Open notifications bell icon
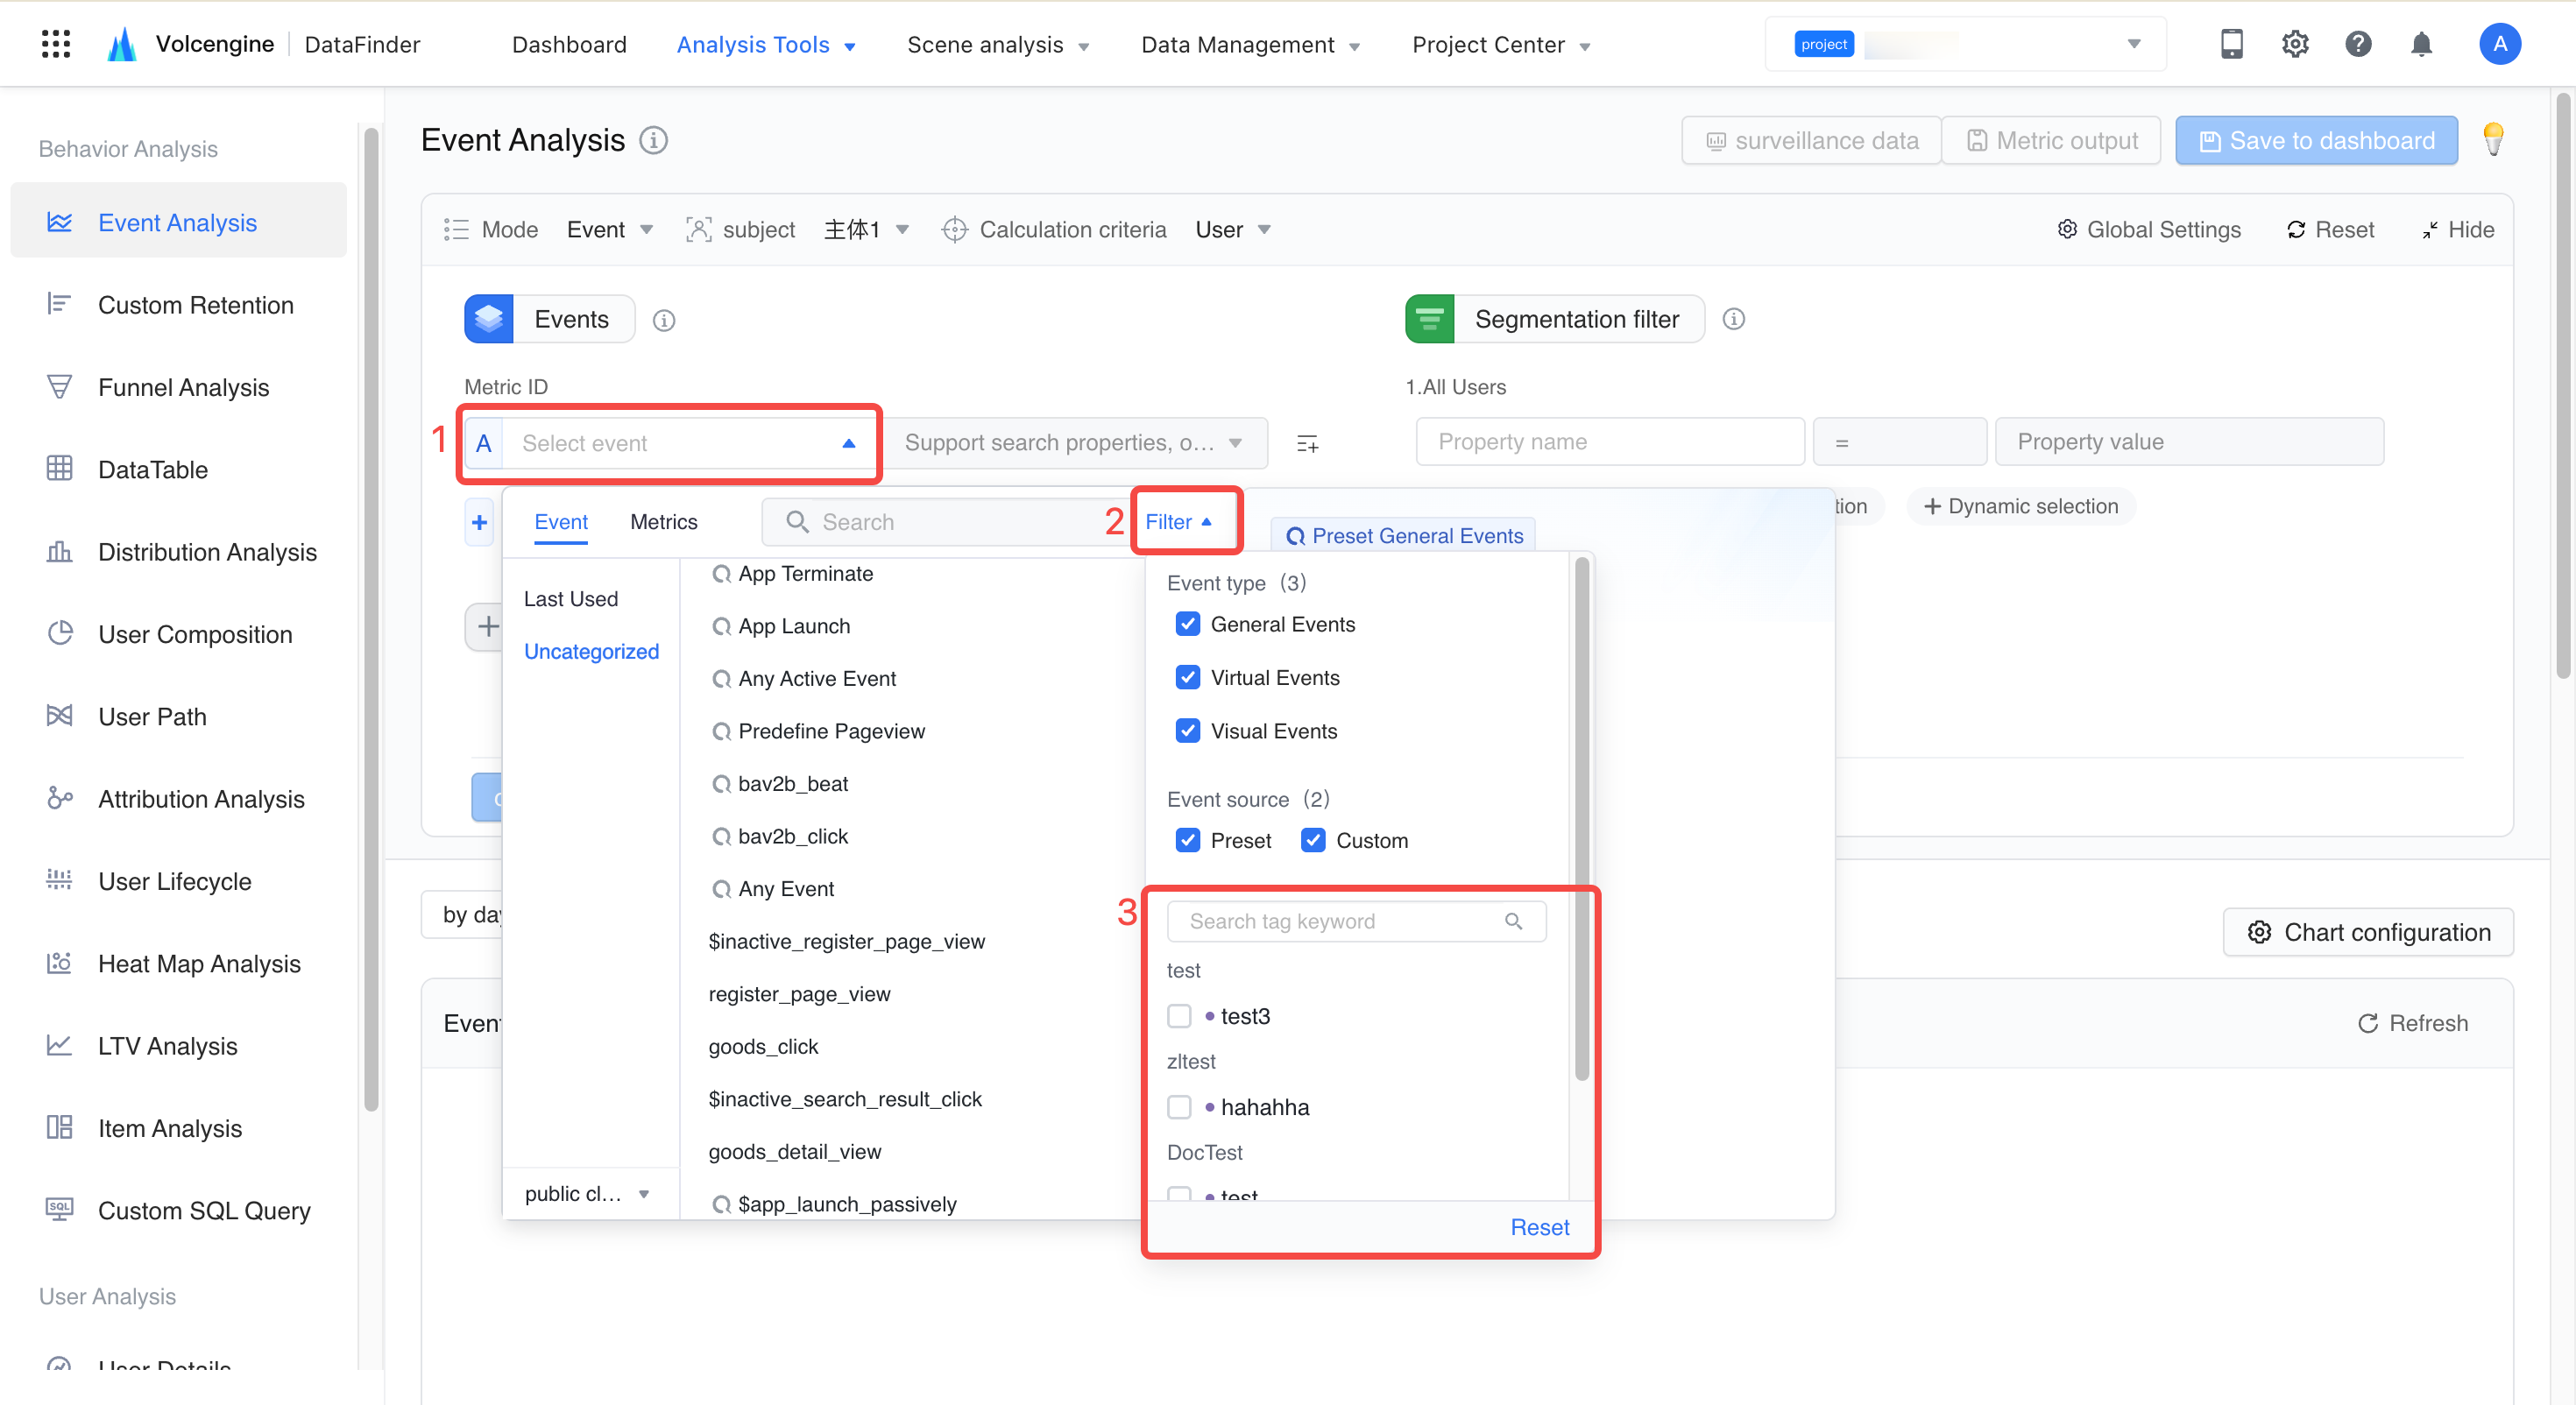This screenshot has width=2576, height=1405. coord(2421,44)
